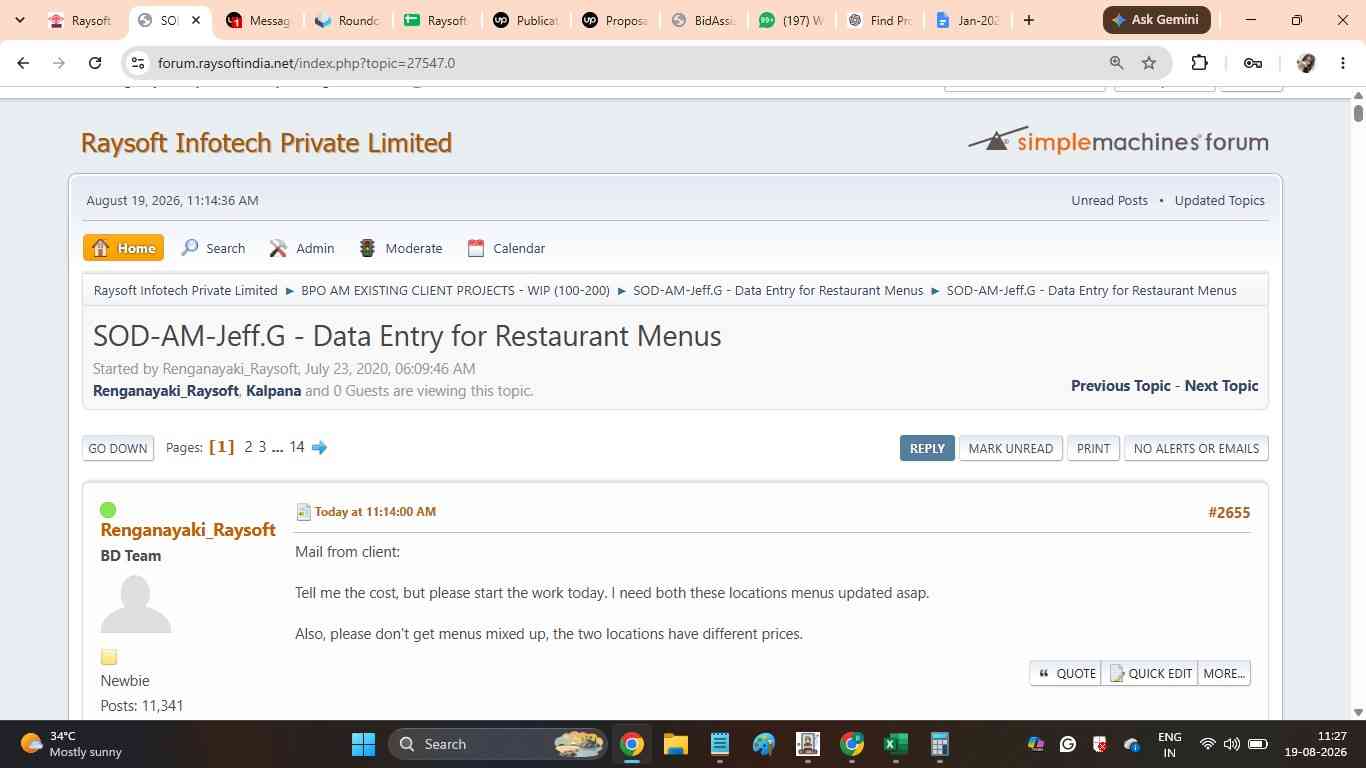Go to the Next Topic link
1366x768 pixels.
click(1221, 385)
